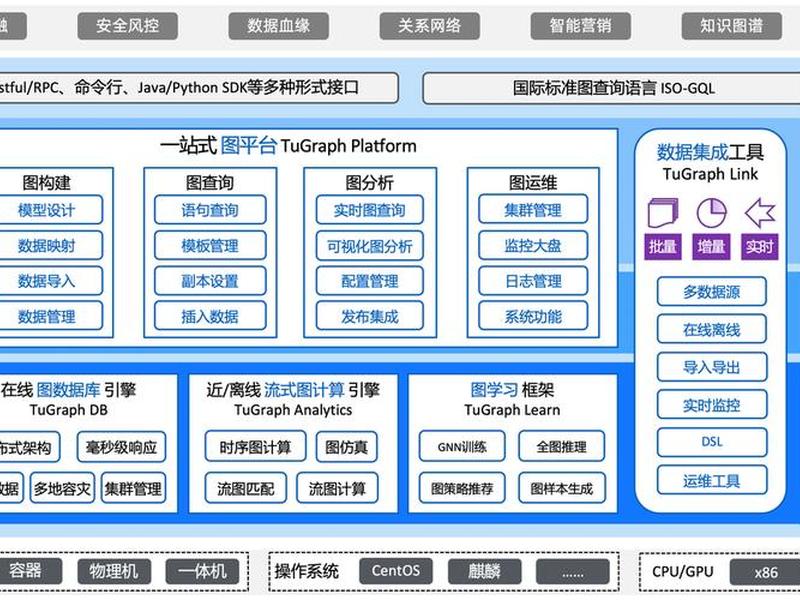Open the 安全风控 scenario box

[128, 26]
